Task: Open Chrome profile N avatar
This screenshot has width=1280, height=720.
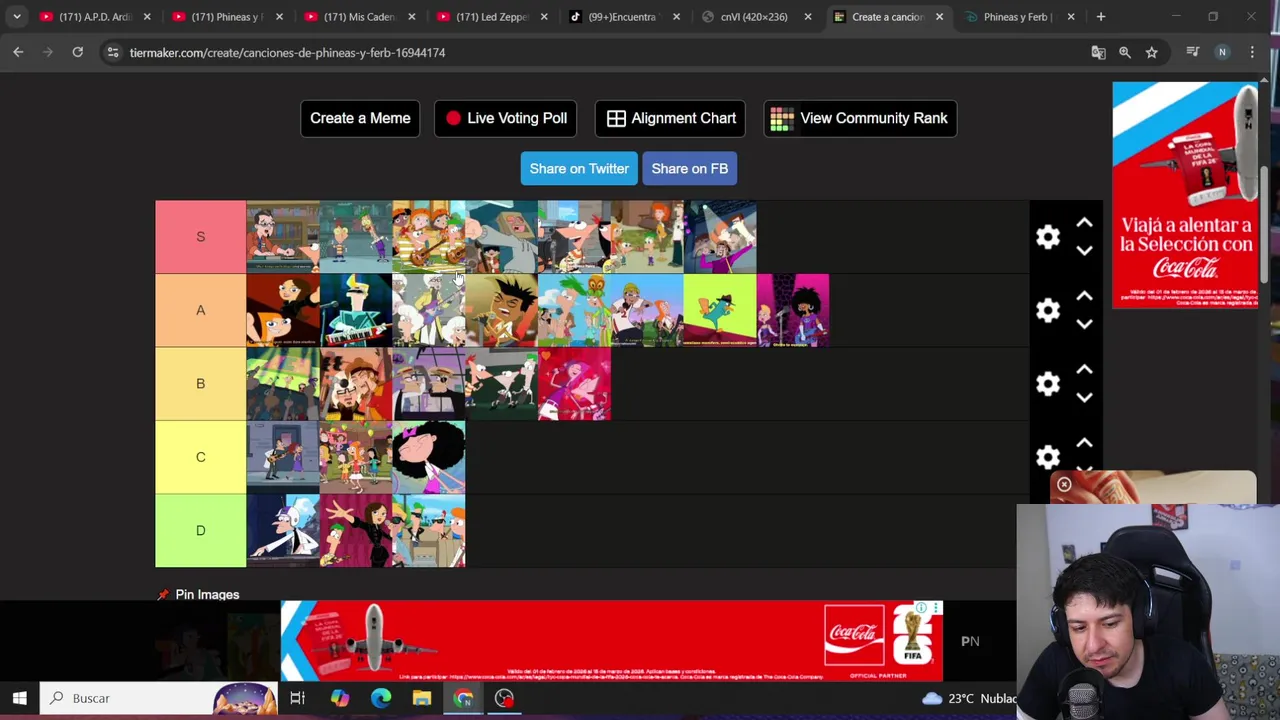Action: pyautogui.click(x=1222, y=52)
